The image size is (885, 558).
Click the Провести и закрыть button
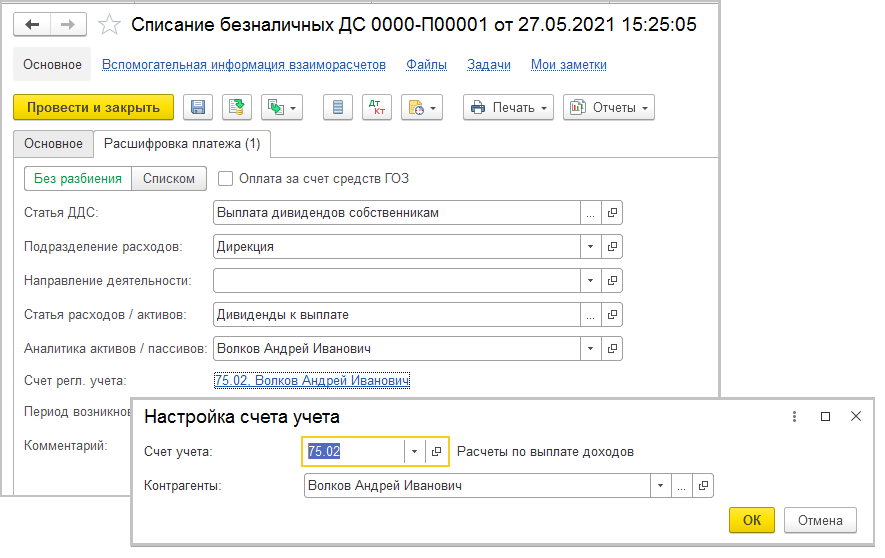(93, 107)
